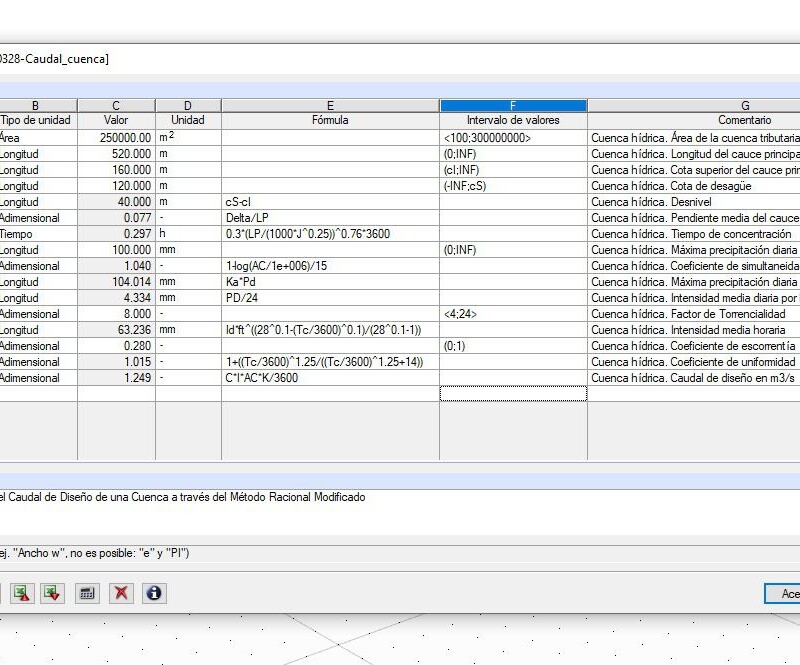Click the formula cell PD/24

[x=330, y=298]
